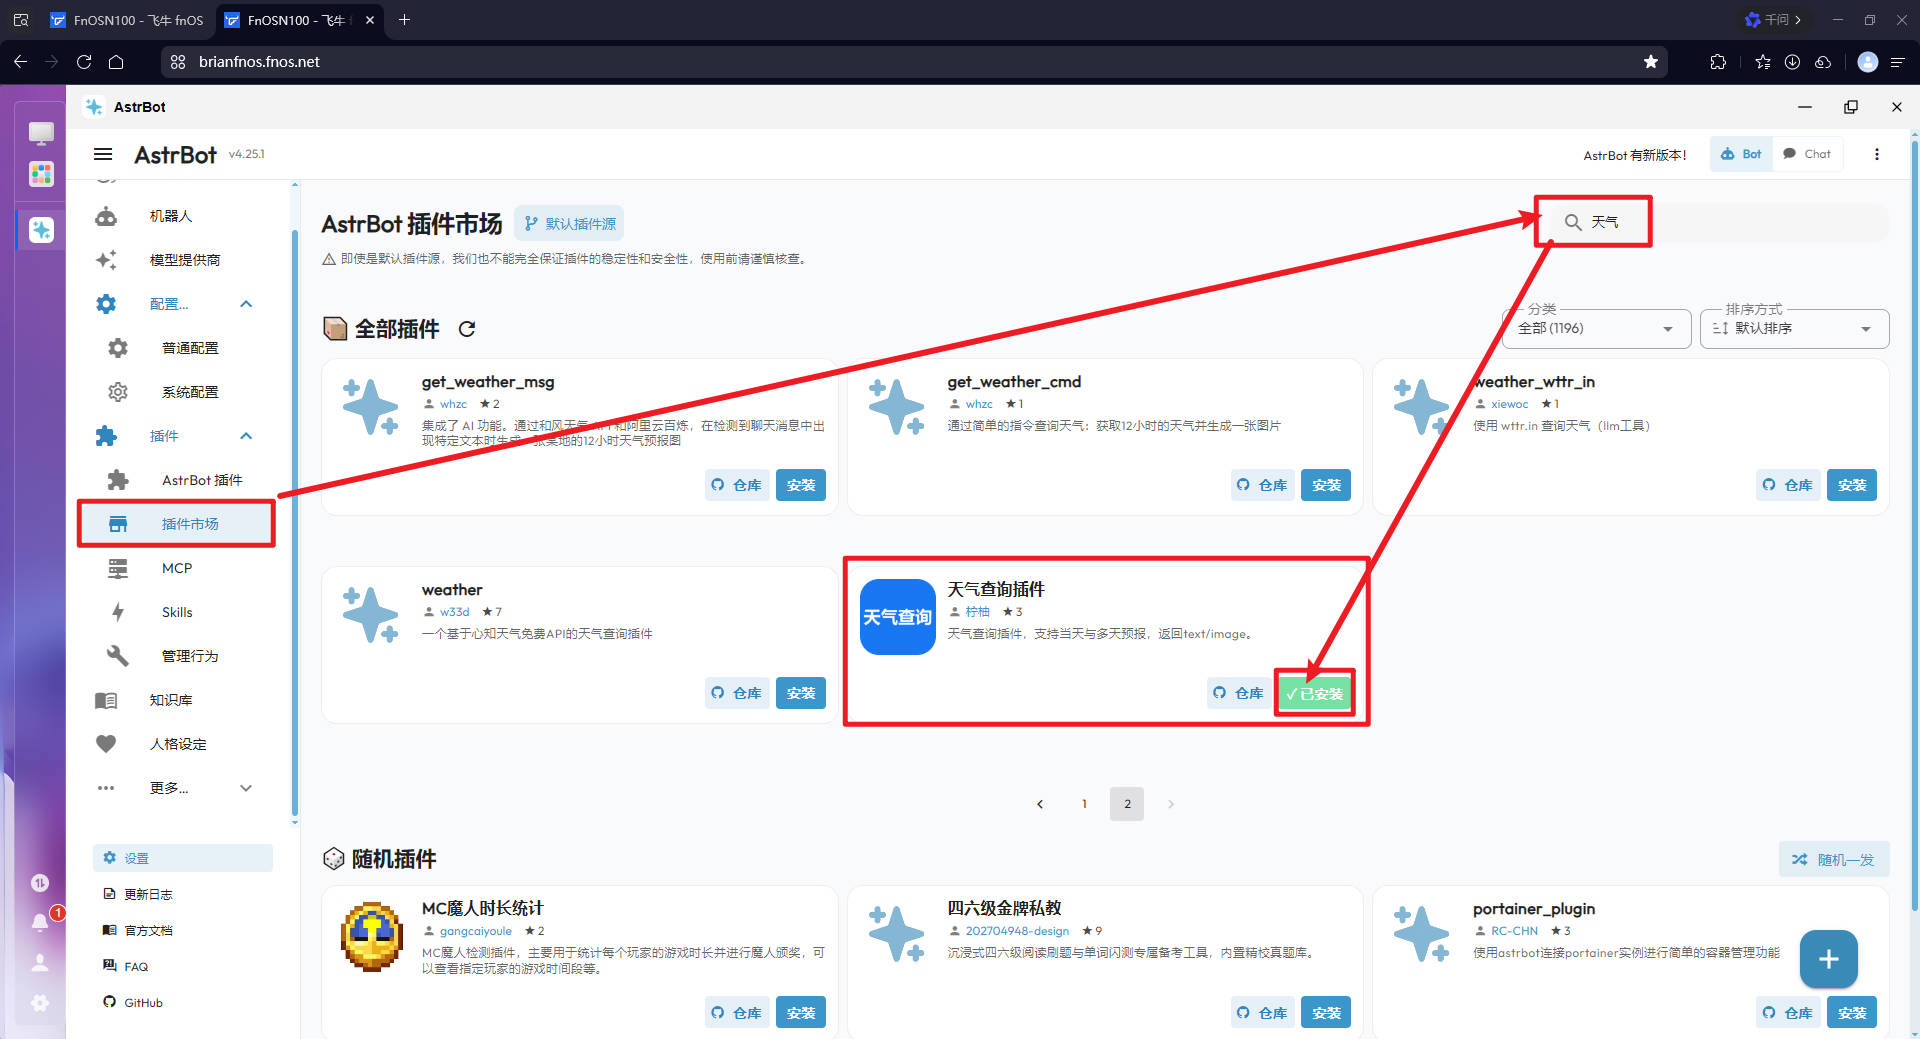
Task: Bookmark star in address bar
Action: pyautogui.click(x=1651, y=62)
